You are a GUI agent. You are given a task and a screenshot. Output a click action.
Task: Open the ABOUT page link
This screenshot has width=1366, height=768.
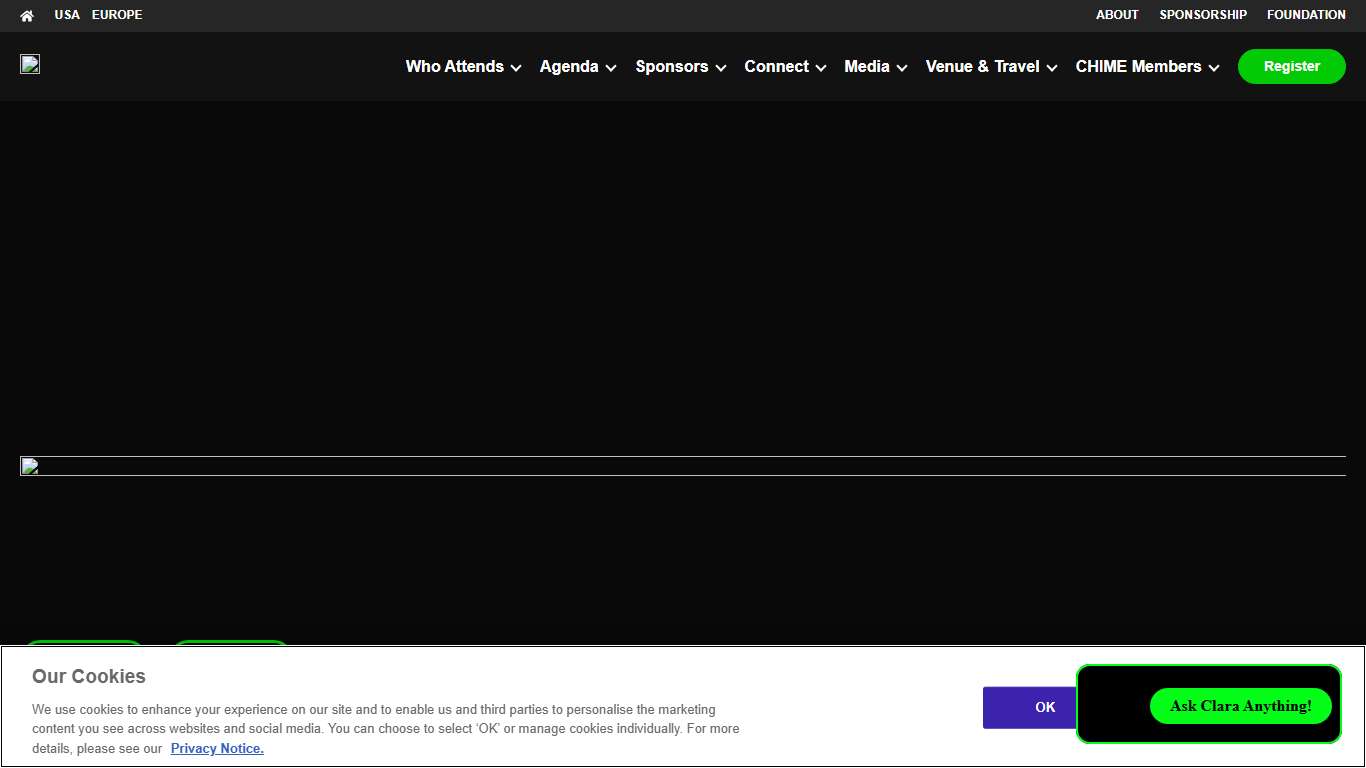[1117, 15]
